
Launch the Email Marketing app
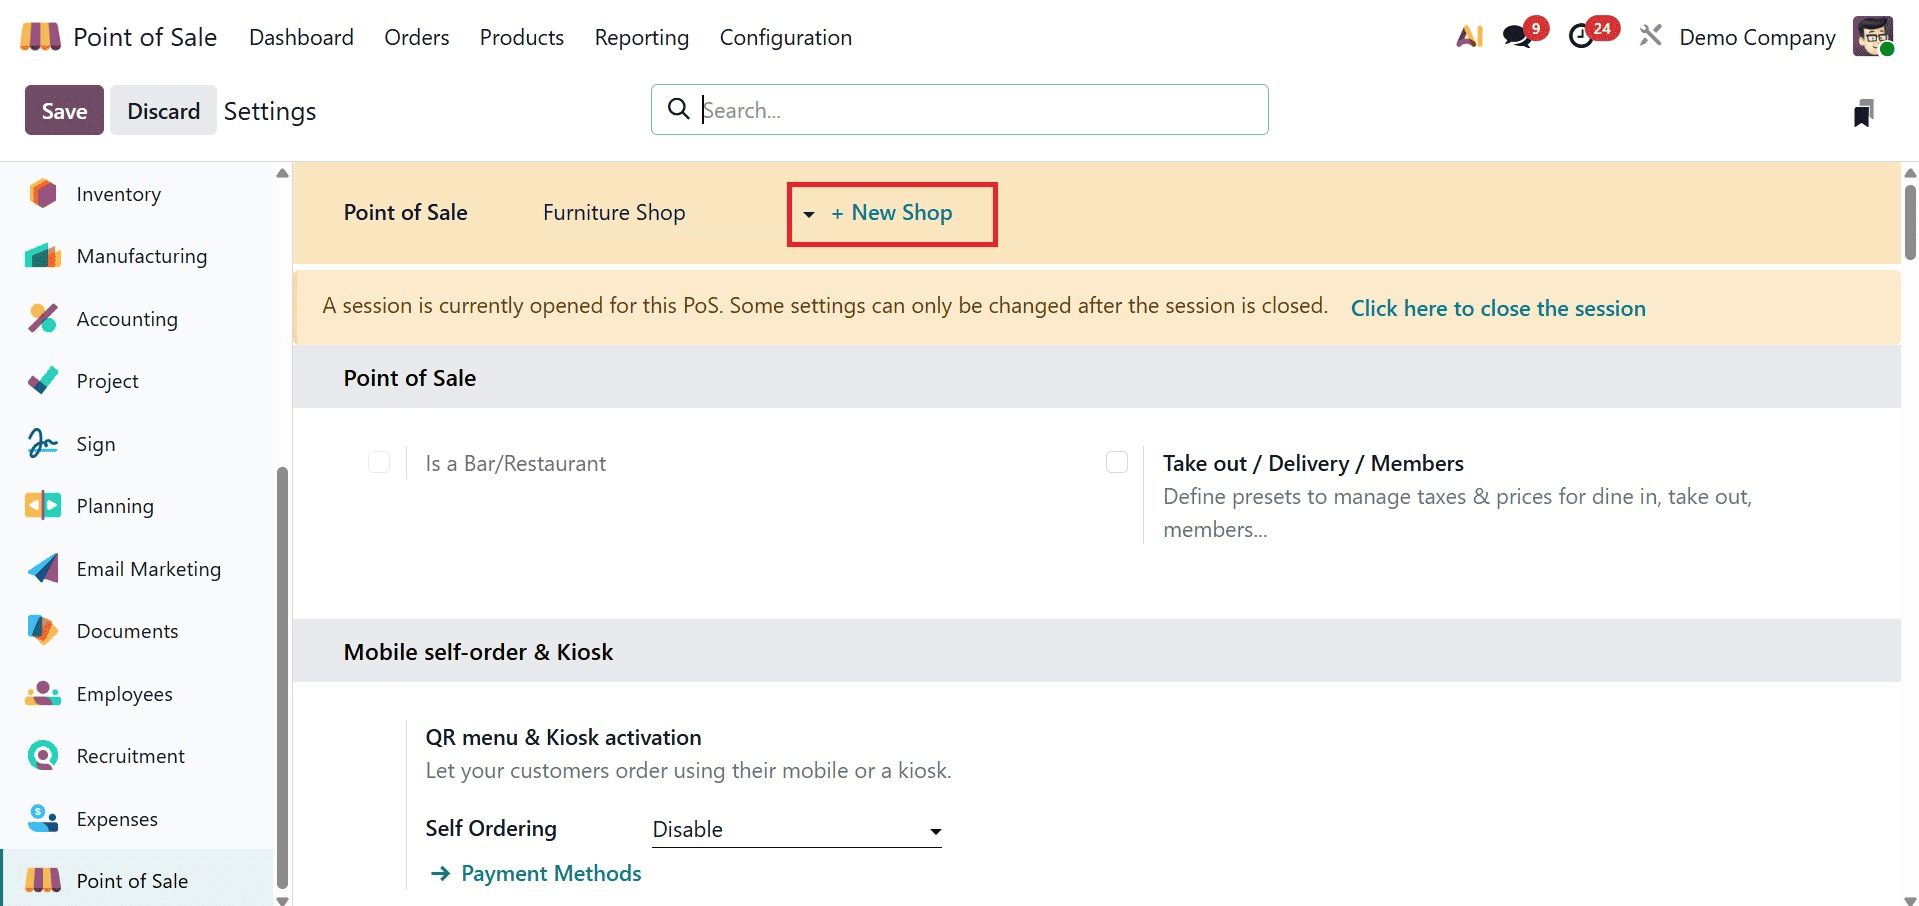148,568
